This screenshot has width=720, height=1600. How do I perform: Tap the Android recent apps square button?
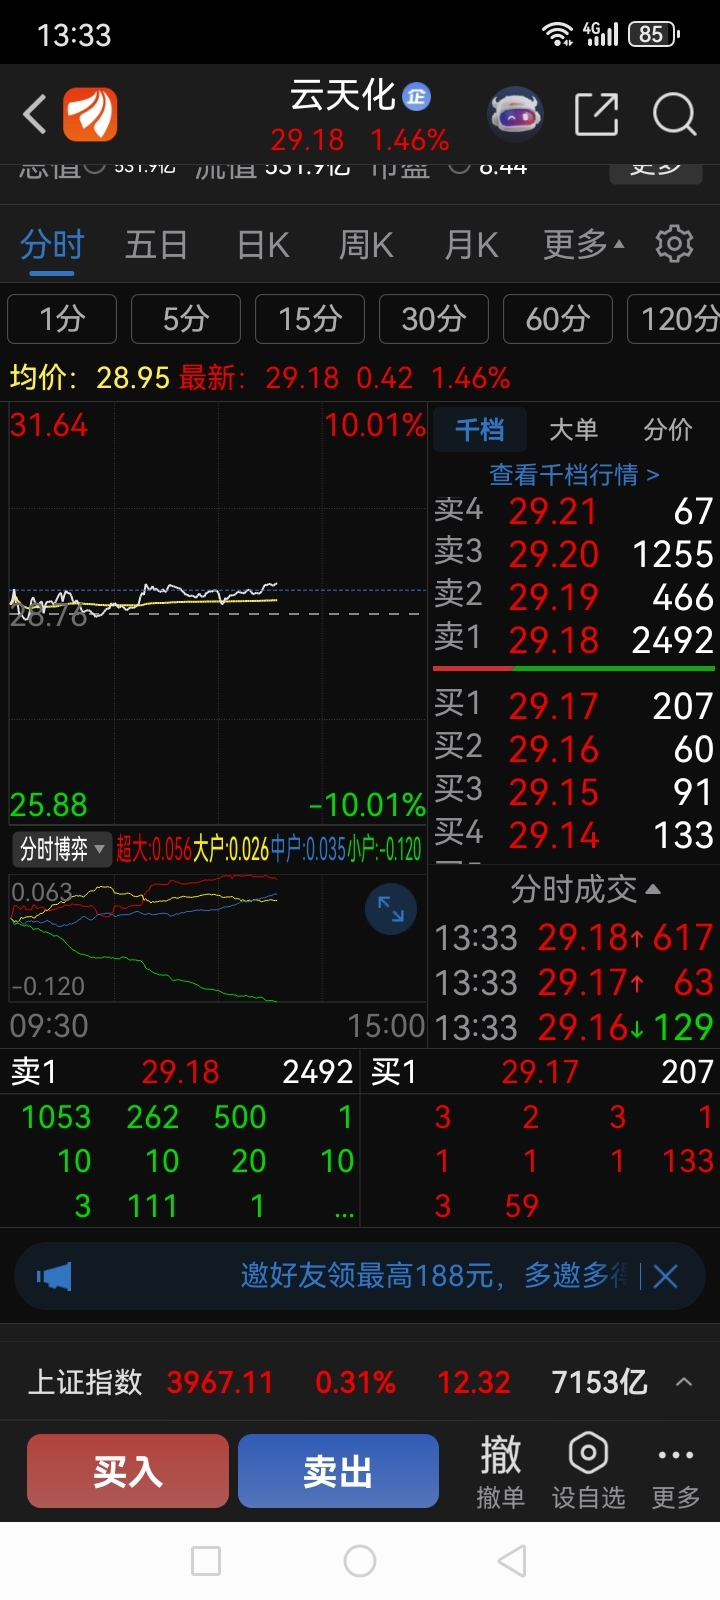206,1561
